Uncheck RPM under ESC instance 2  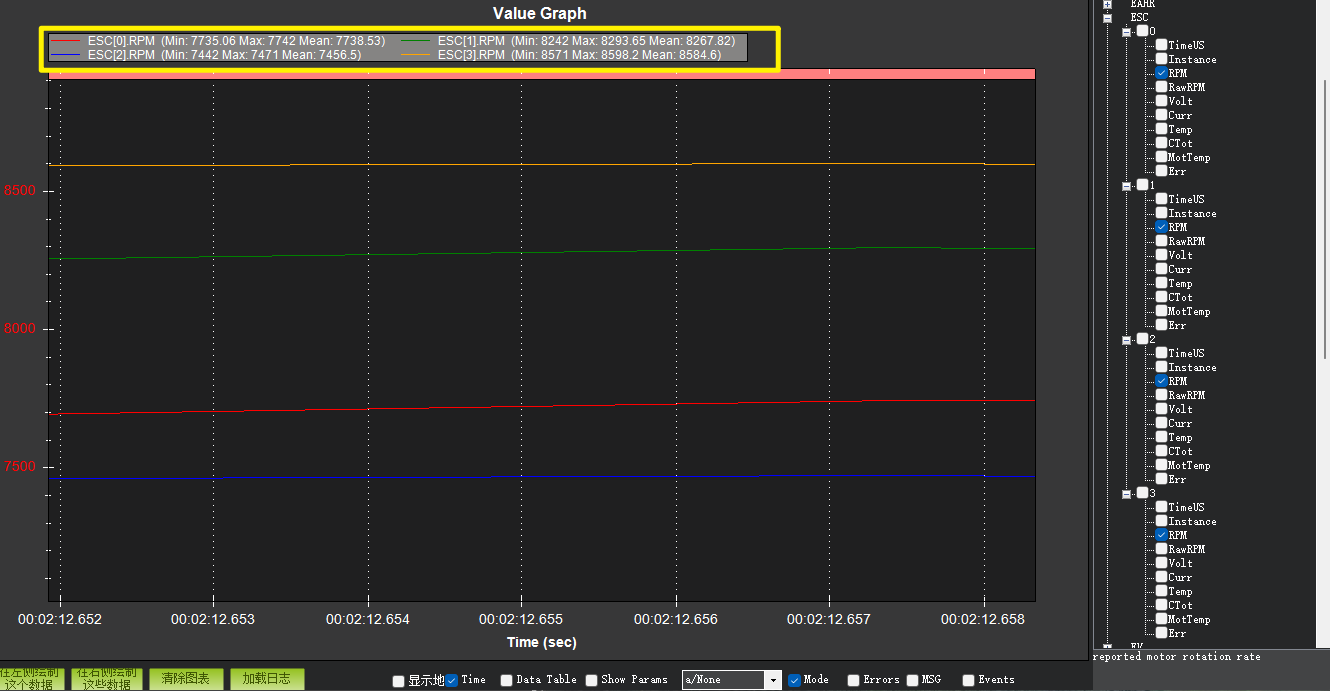tap(1161, 381)
